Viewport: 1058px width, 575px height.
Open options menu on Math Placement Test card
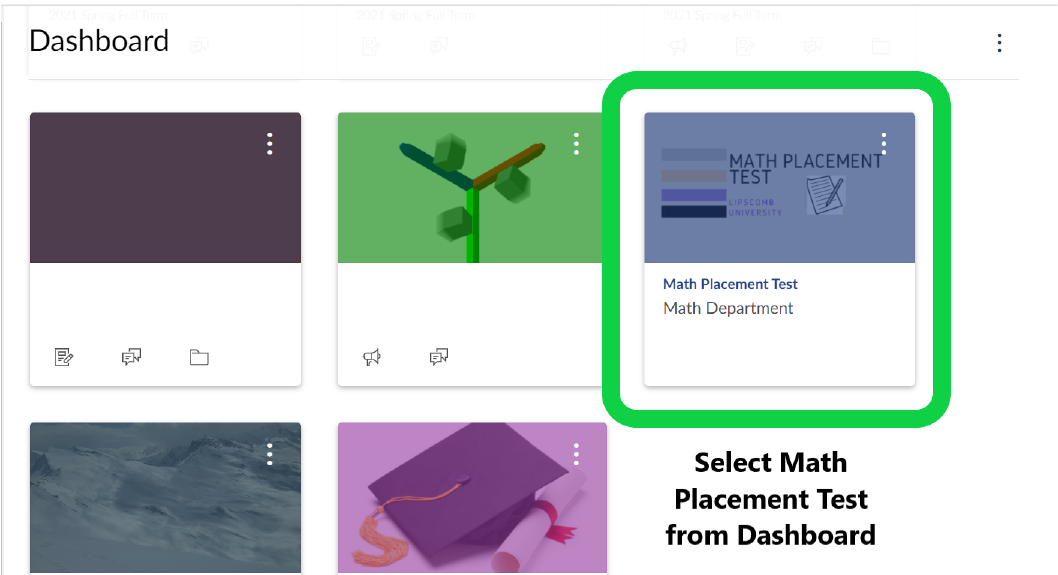884,144
